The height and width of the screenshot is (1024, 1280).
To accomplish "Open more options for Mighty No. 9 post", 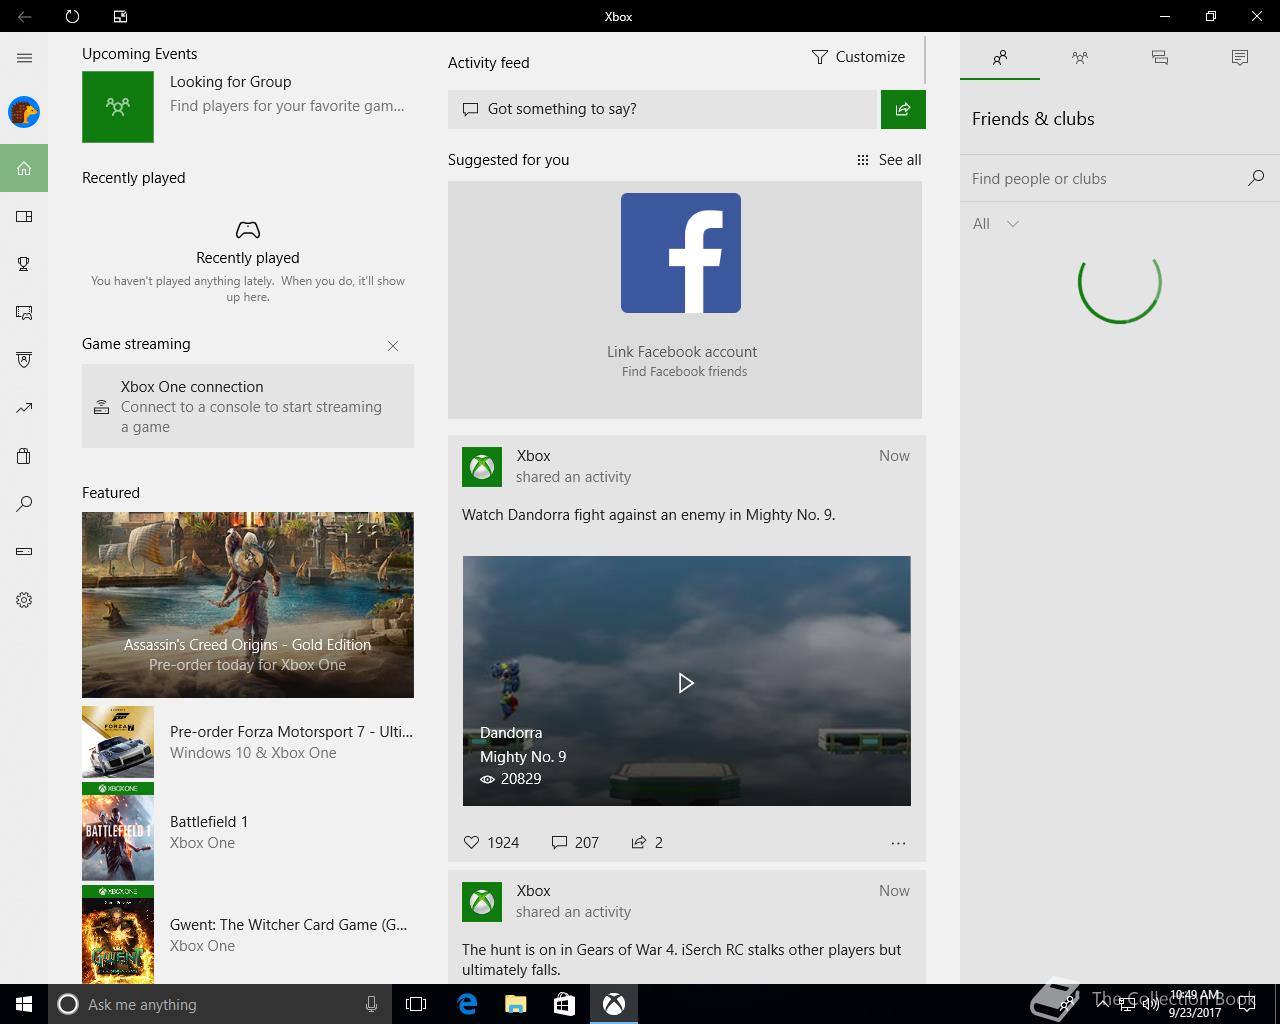I will [898, 843].
